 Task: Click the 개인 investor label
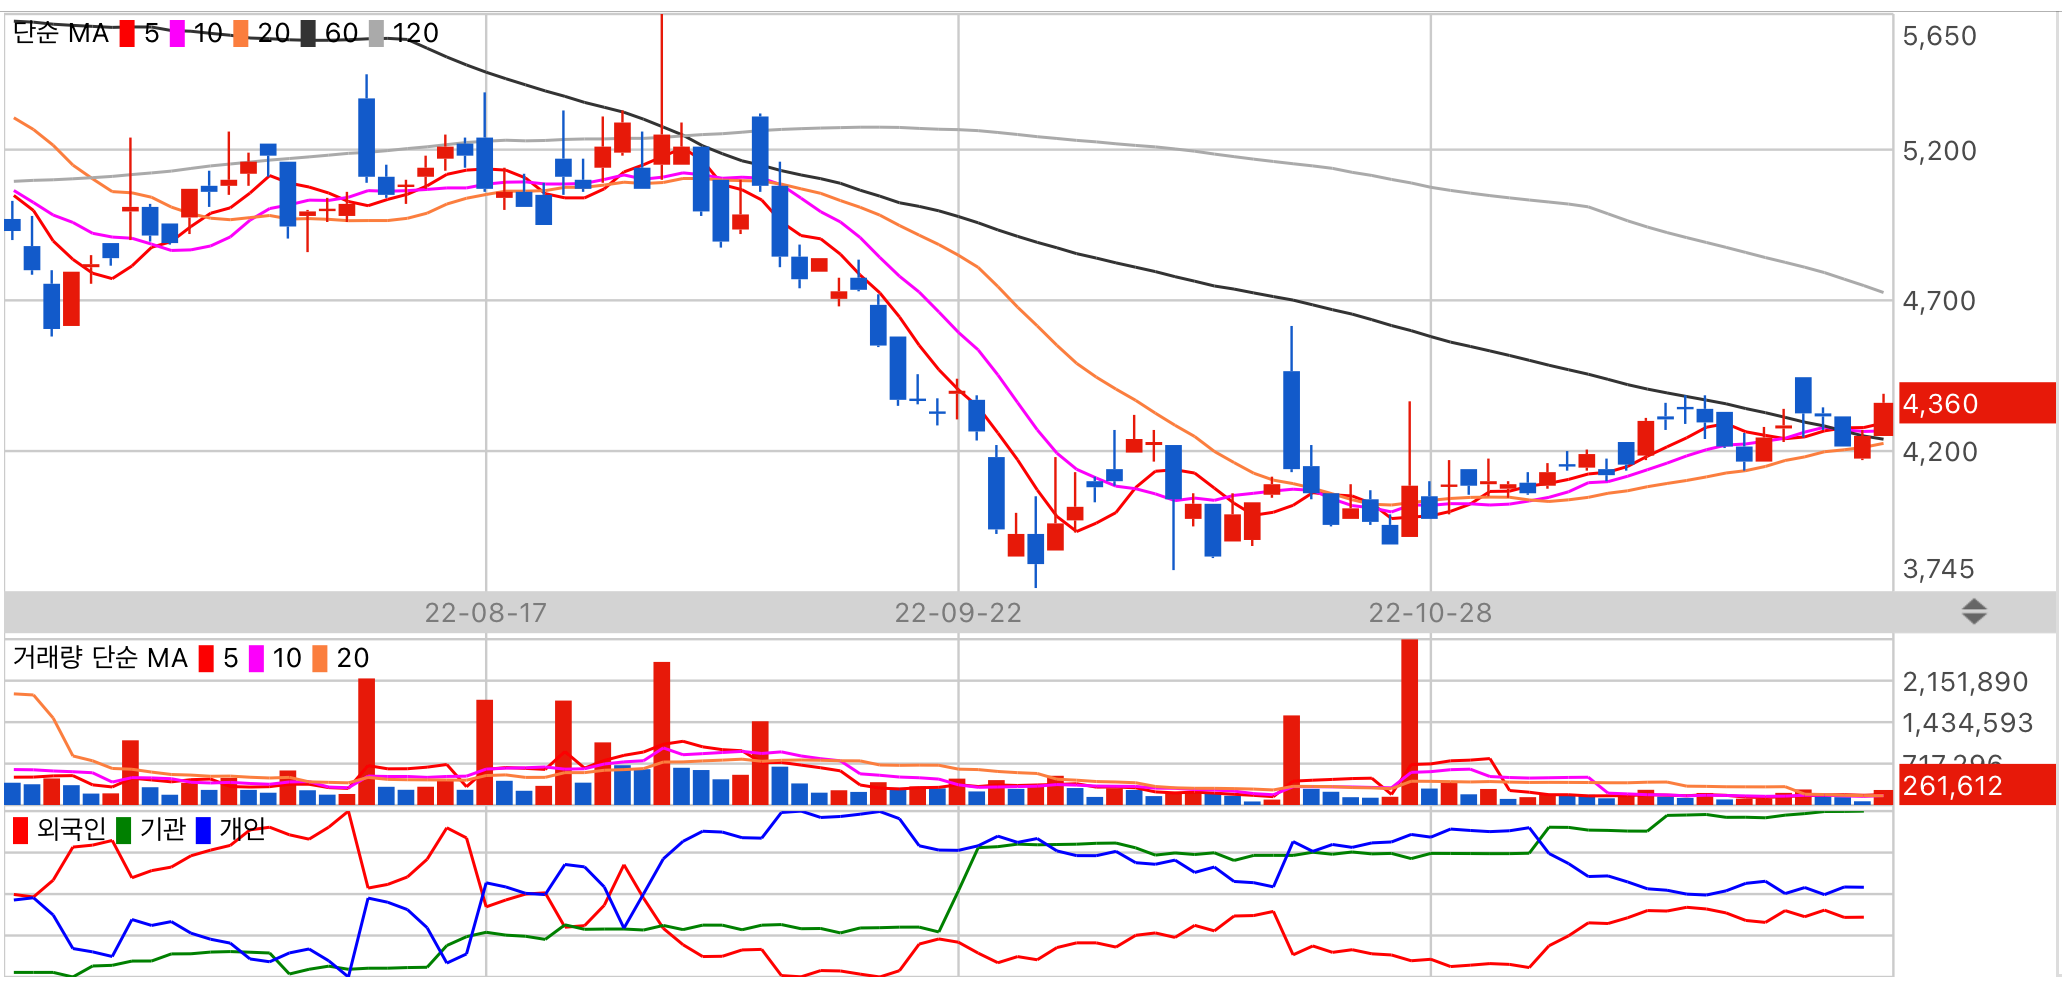click(x=243, y=829)
